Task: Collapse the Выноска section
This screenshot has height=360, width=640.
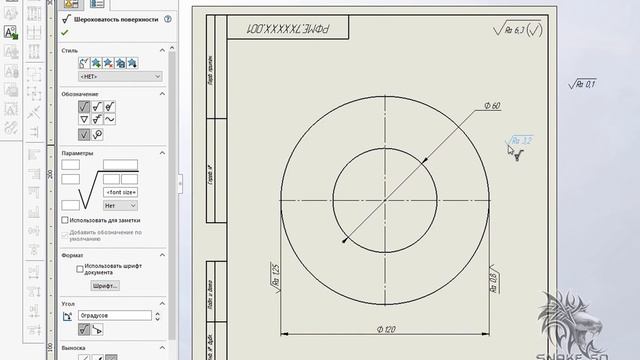Action: click(x=162, y=348)
